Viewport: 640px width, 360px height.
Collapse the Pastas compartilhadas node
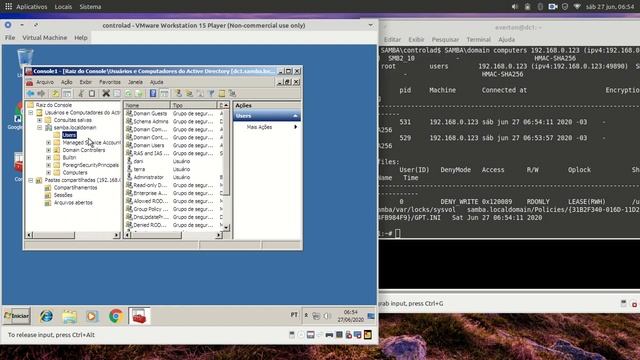point(31,180)
